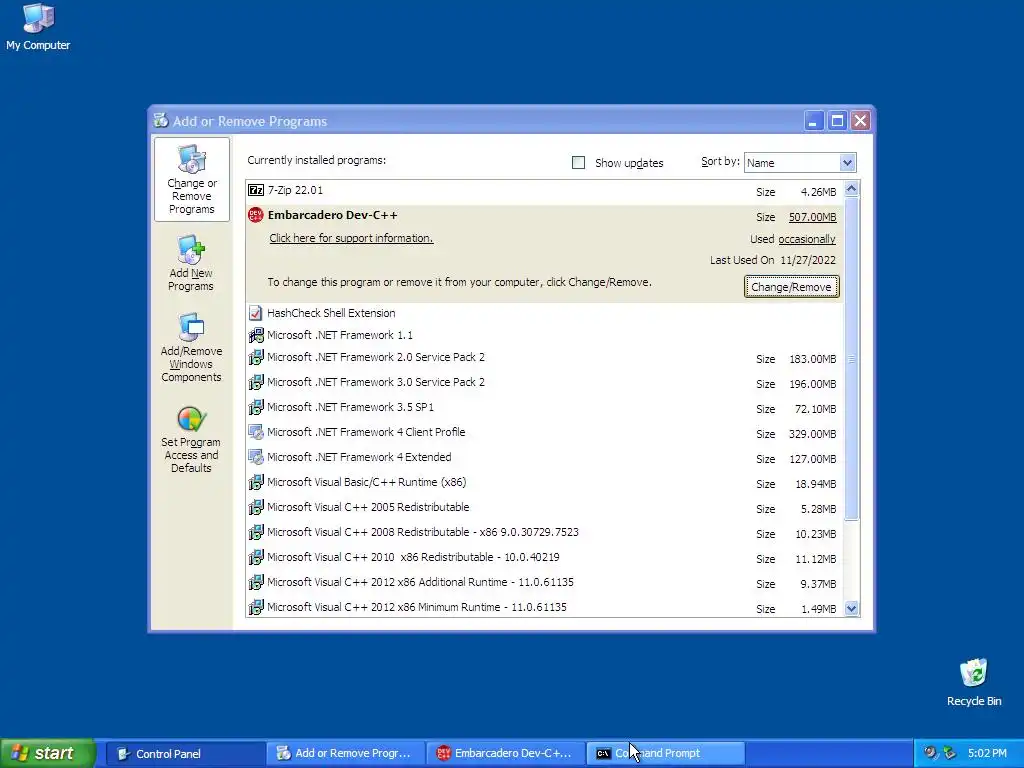This screenshot has width=1024, height=768.
Task: Click the .NET Framework 4 Client Profile icon
Action: pos(256,432)
